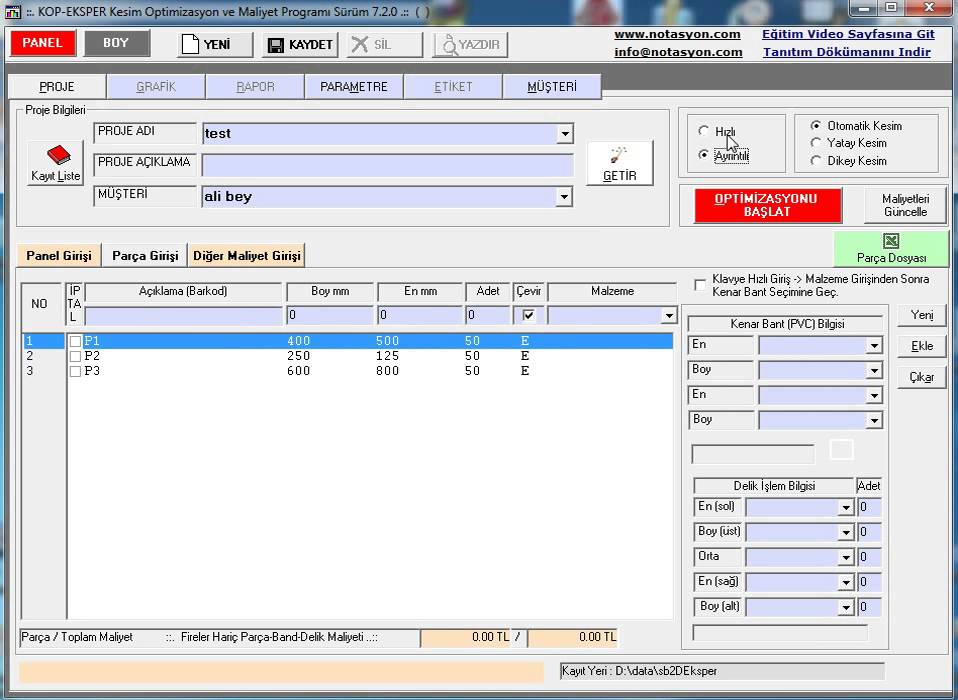The width and height of the screenshot is (958, 700).
Task: Select the P2 row in parts list
Action: coord(348,356)
